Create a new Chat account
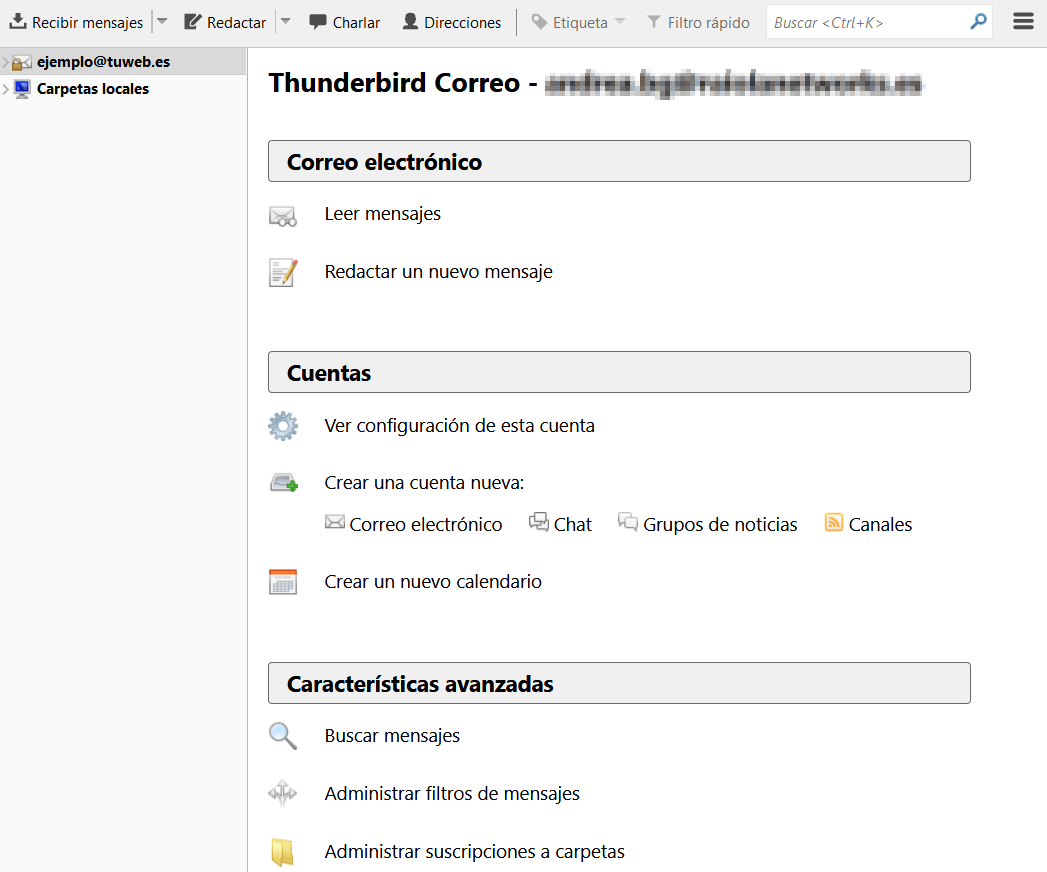The height and width of the screenshot is (872, 1047). (573, 525)
